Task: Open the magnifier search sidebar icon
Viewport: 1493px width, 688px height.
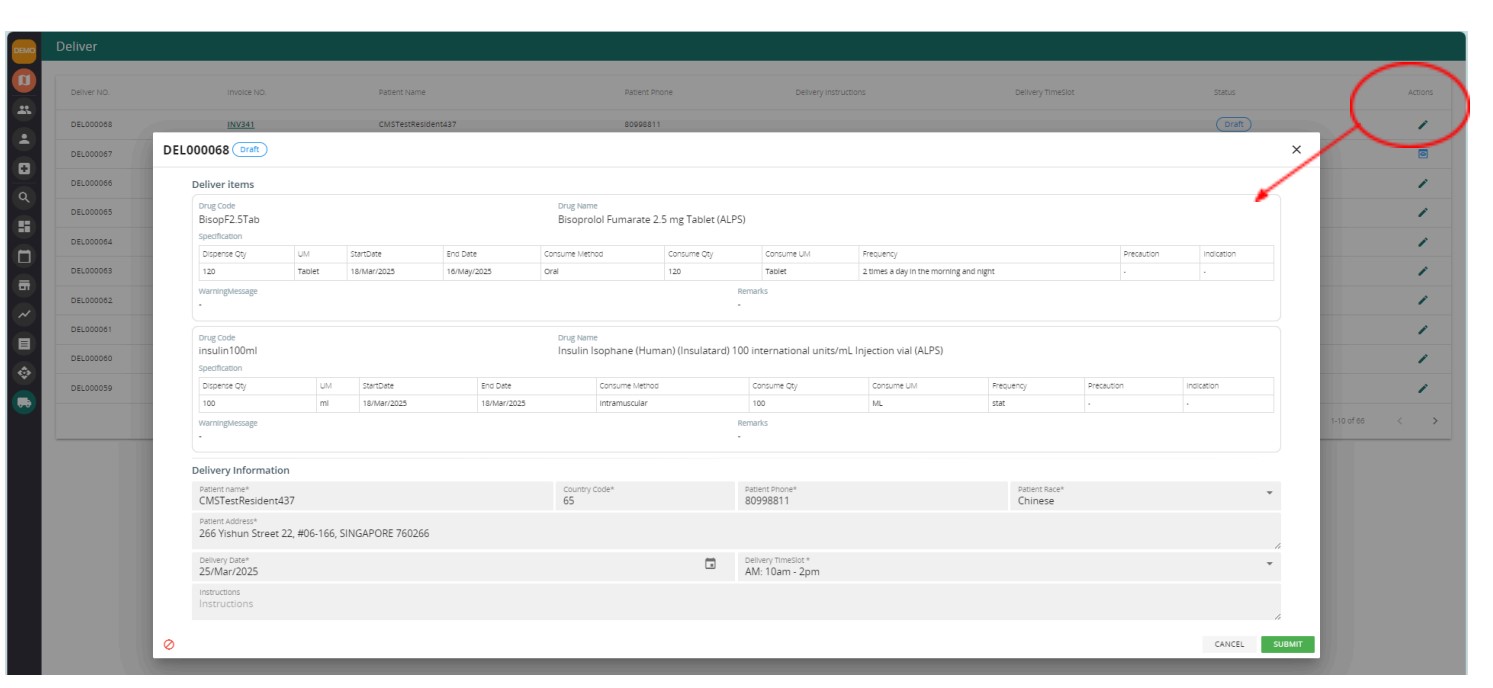Action: click(24, 198)
